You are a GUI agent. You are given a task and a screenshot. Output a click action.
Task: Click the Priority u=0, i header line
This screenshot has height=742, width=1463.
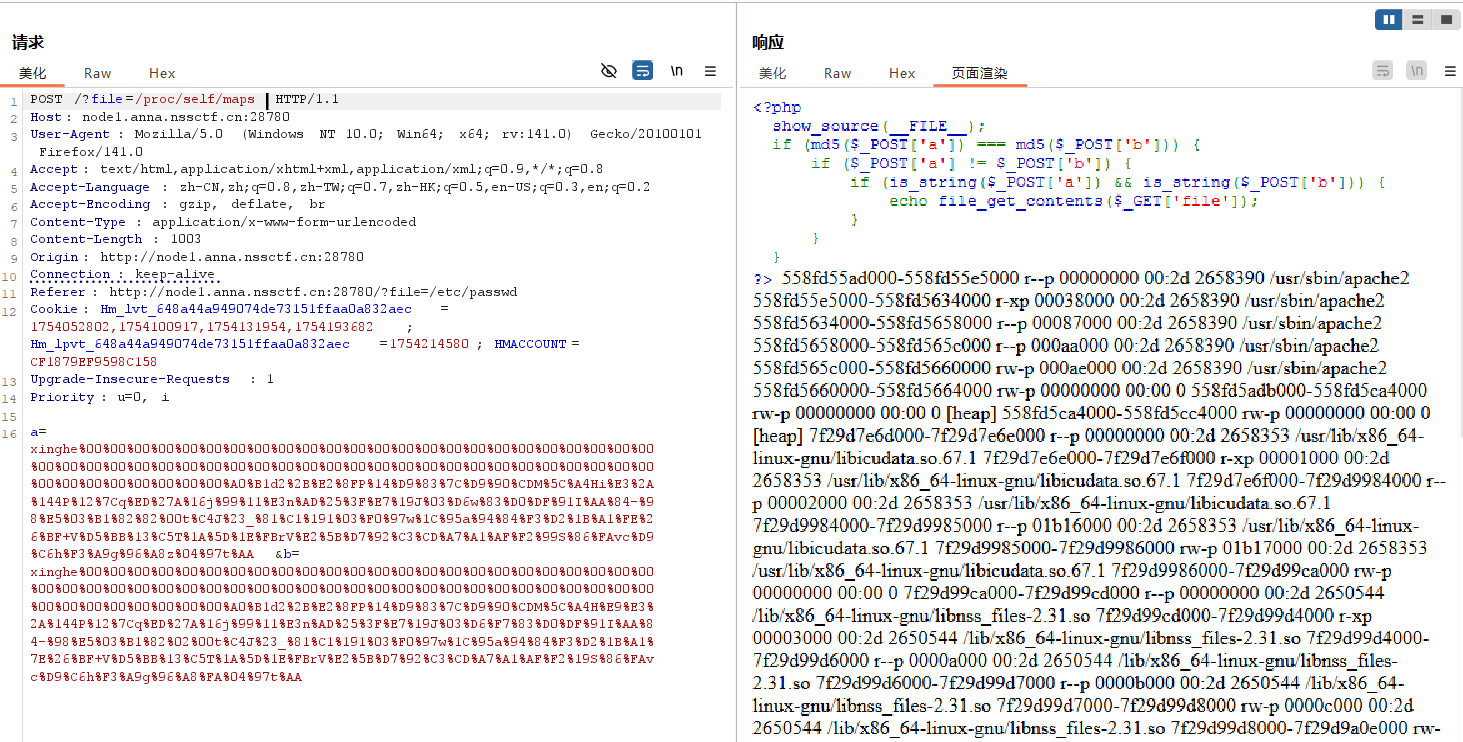(99, 397)
